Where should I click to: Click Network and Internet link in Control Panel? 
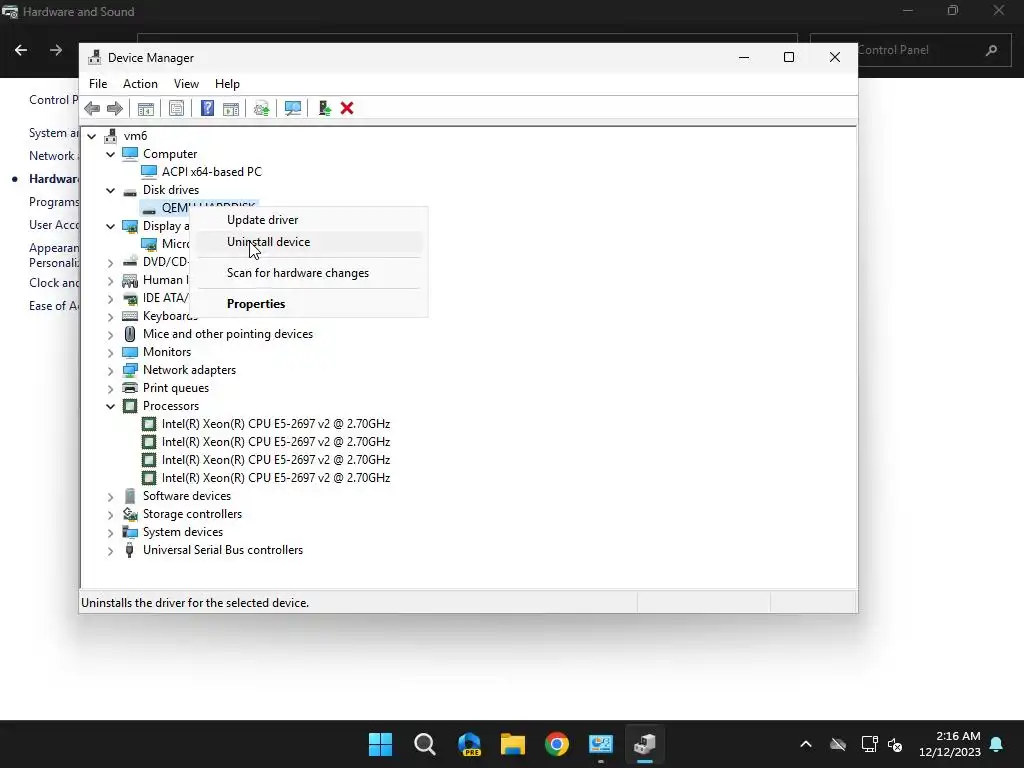pyautogui.click(x=54, y=155)
